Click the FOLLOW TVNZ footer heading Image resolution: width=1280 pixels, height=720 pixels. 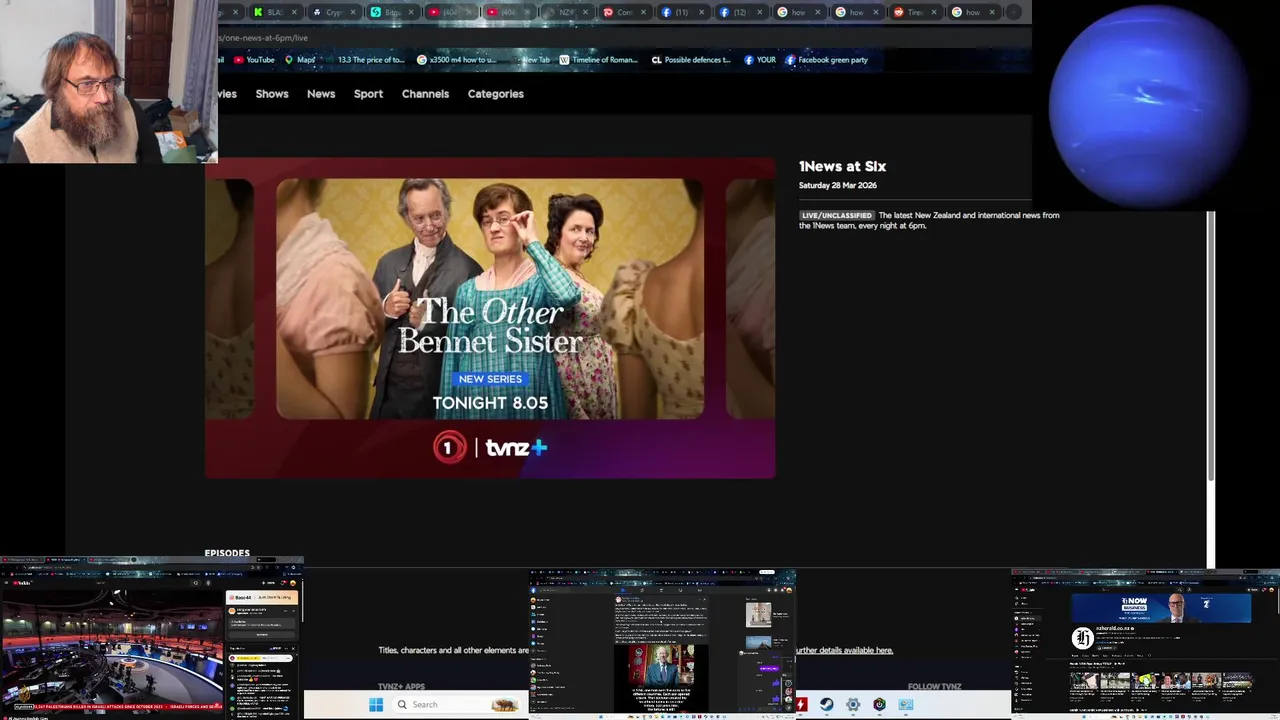click(x=935, y=687)
